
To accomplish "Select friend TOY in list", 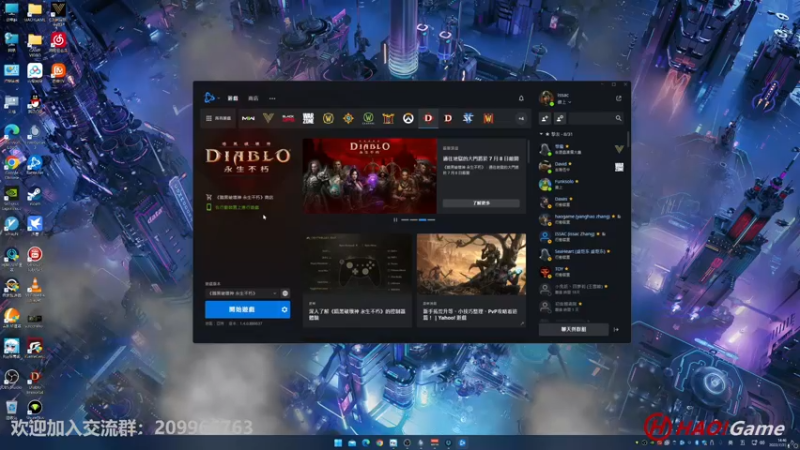I will click(581, 271).
